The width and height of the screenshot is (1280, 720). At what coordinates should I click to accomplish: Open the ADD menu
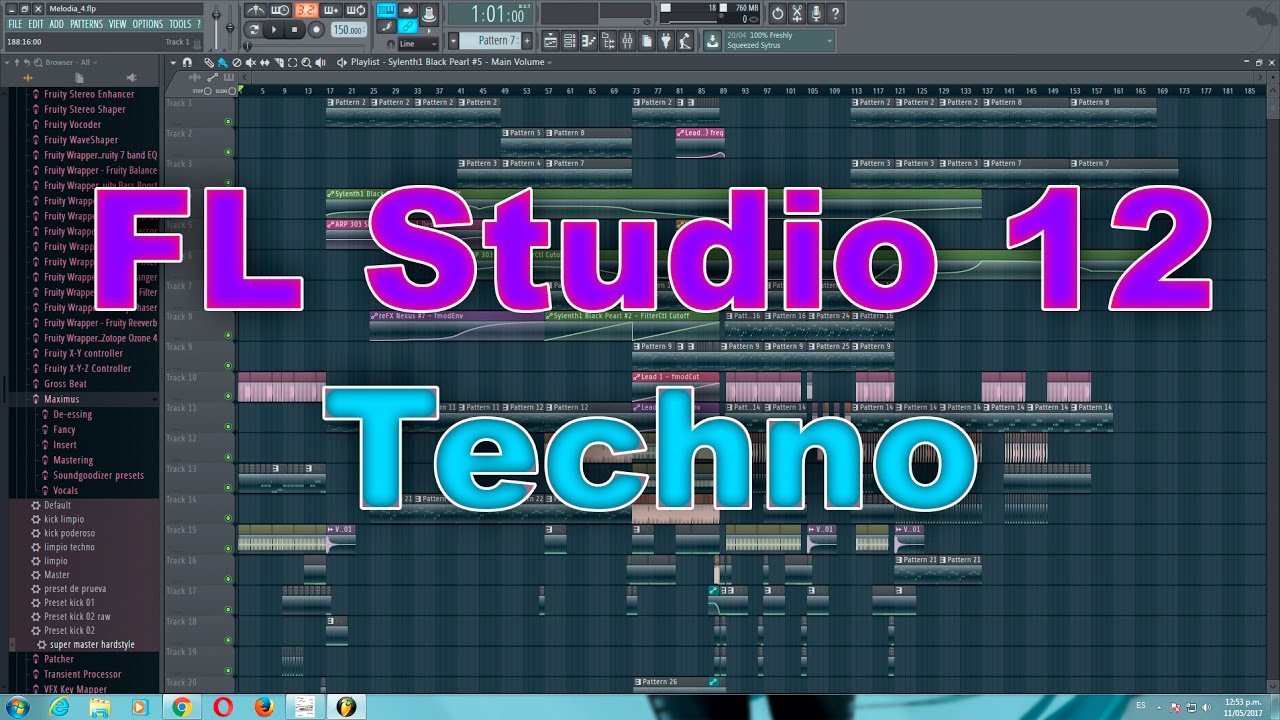coord(57,24)
